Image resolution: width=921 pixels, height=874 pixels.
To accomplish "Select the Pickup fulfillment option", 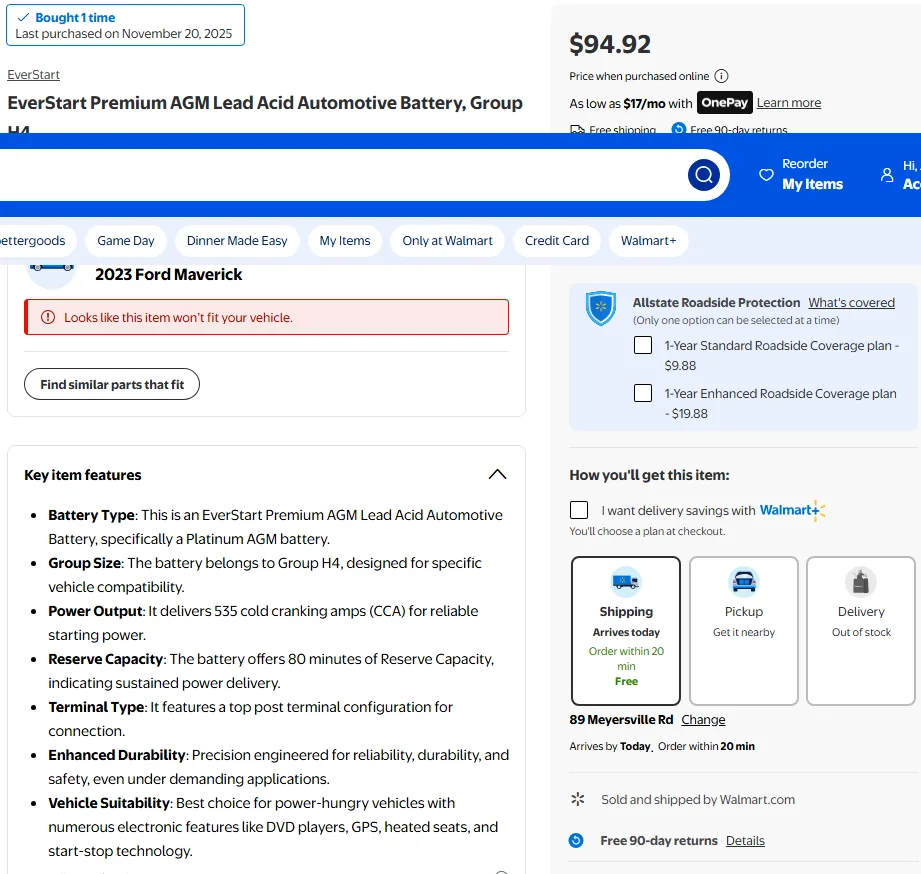I will point(744,631).
